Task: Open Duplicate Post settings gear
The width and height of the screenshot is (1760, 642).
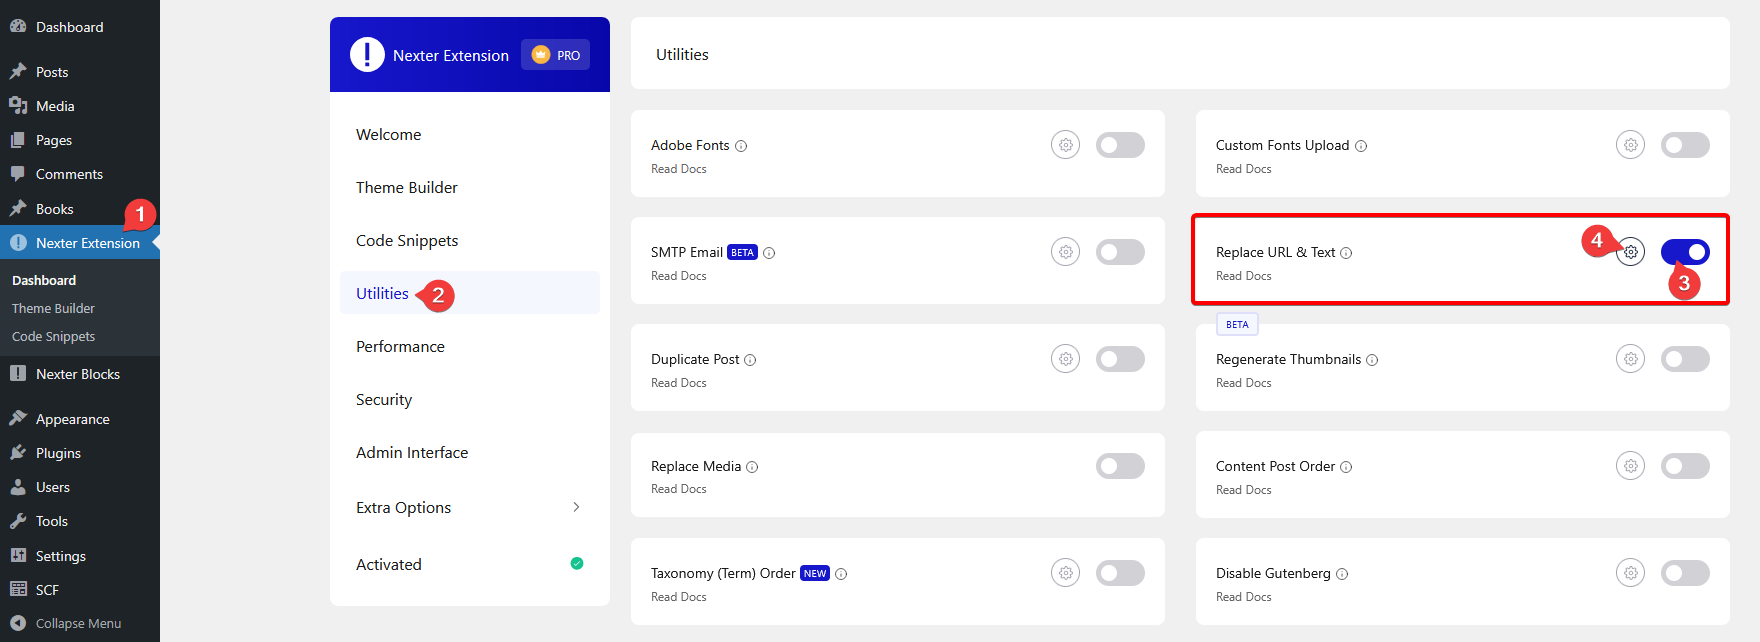Action: click(x=1065, y=359)
